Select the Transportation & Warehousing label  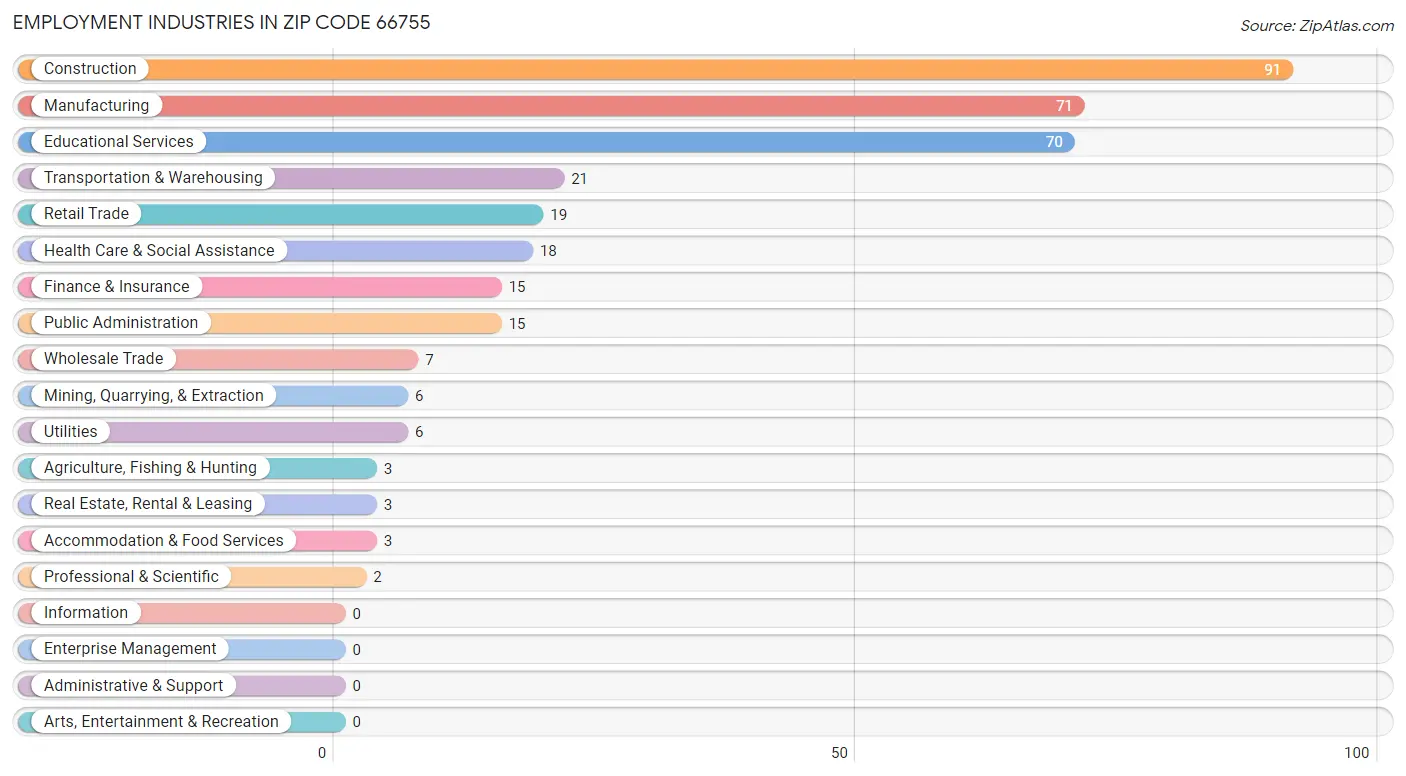pos(153,177)
